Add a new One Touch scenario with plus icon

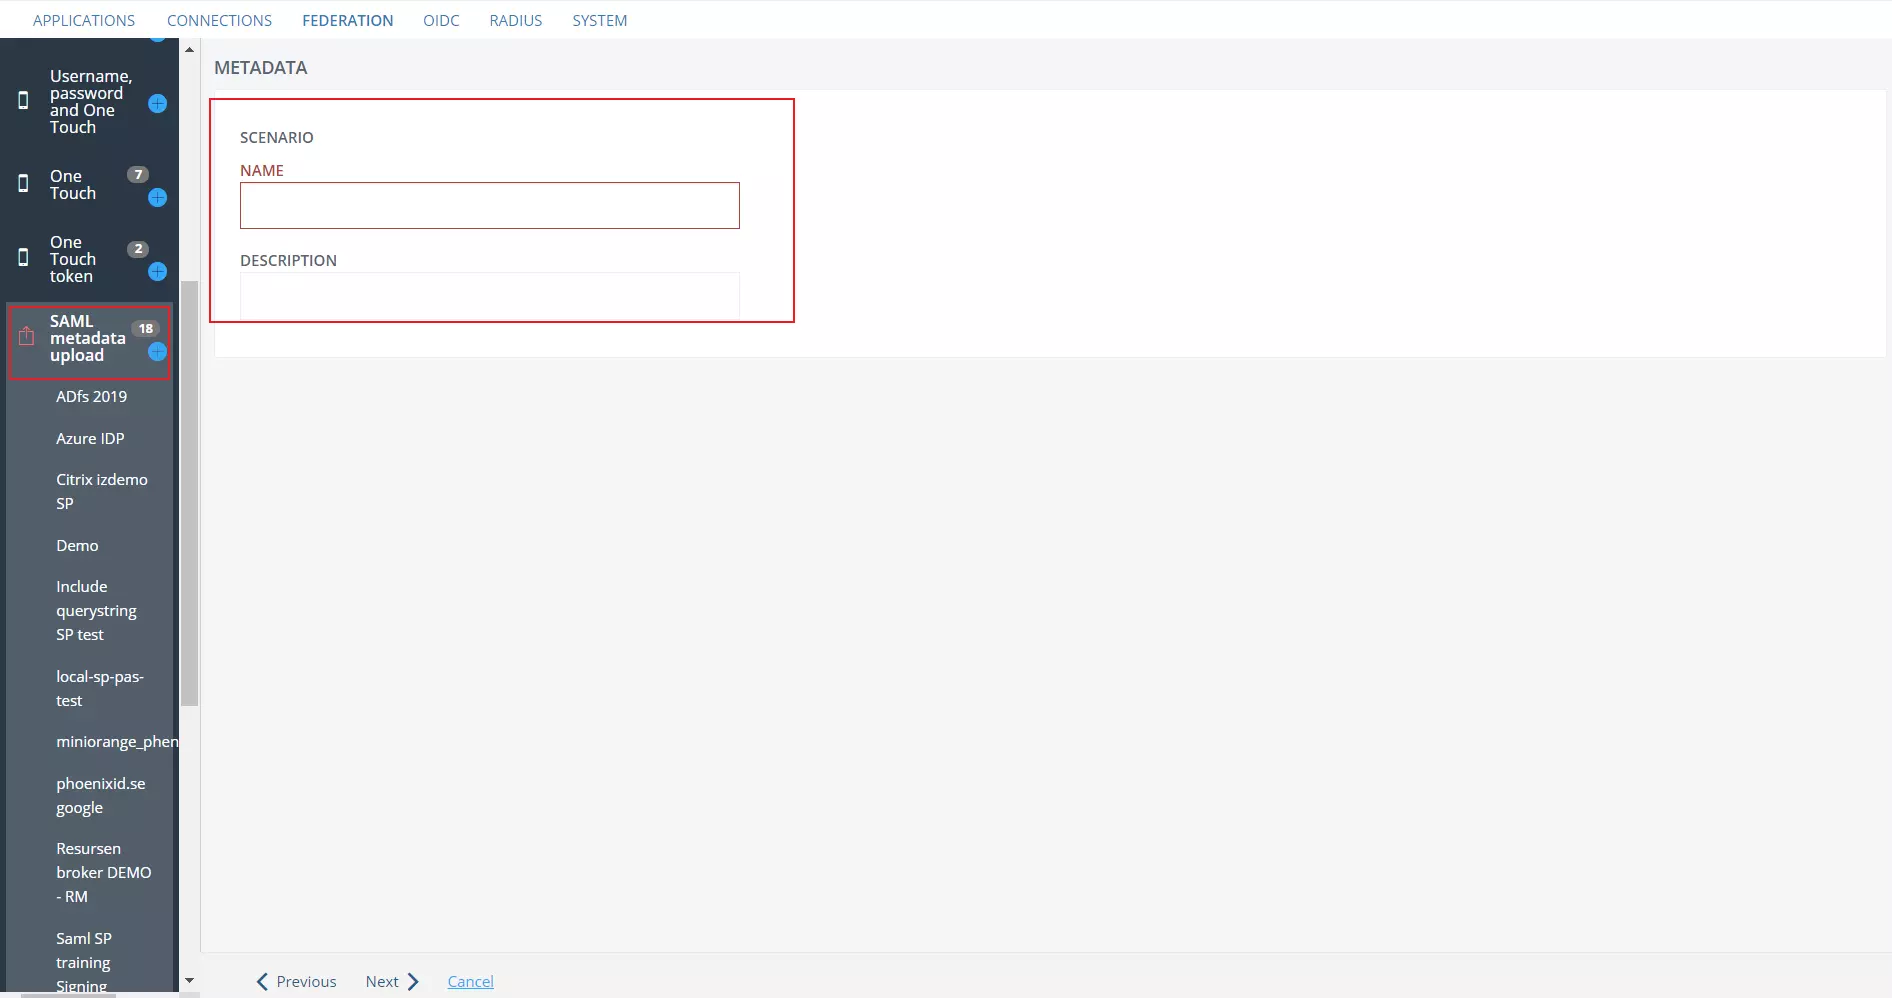[157, 198]
